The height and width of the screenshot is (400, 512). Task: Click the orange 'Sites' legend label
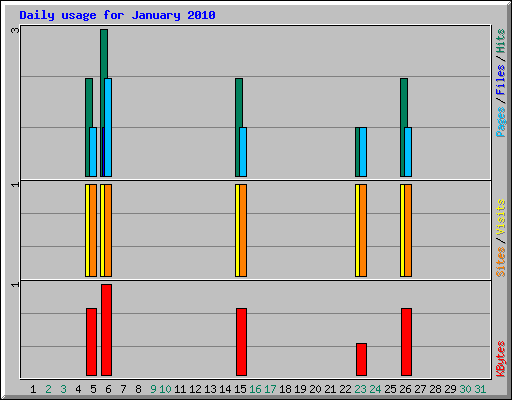click(500, 262)
